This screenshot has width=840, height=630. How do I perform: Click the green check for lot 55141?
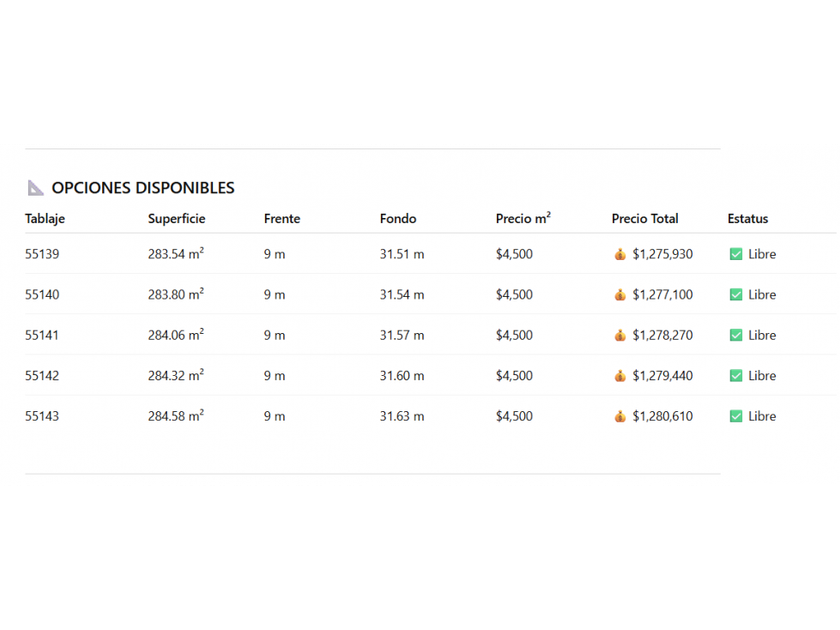click(x=736, y=335)
